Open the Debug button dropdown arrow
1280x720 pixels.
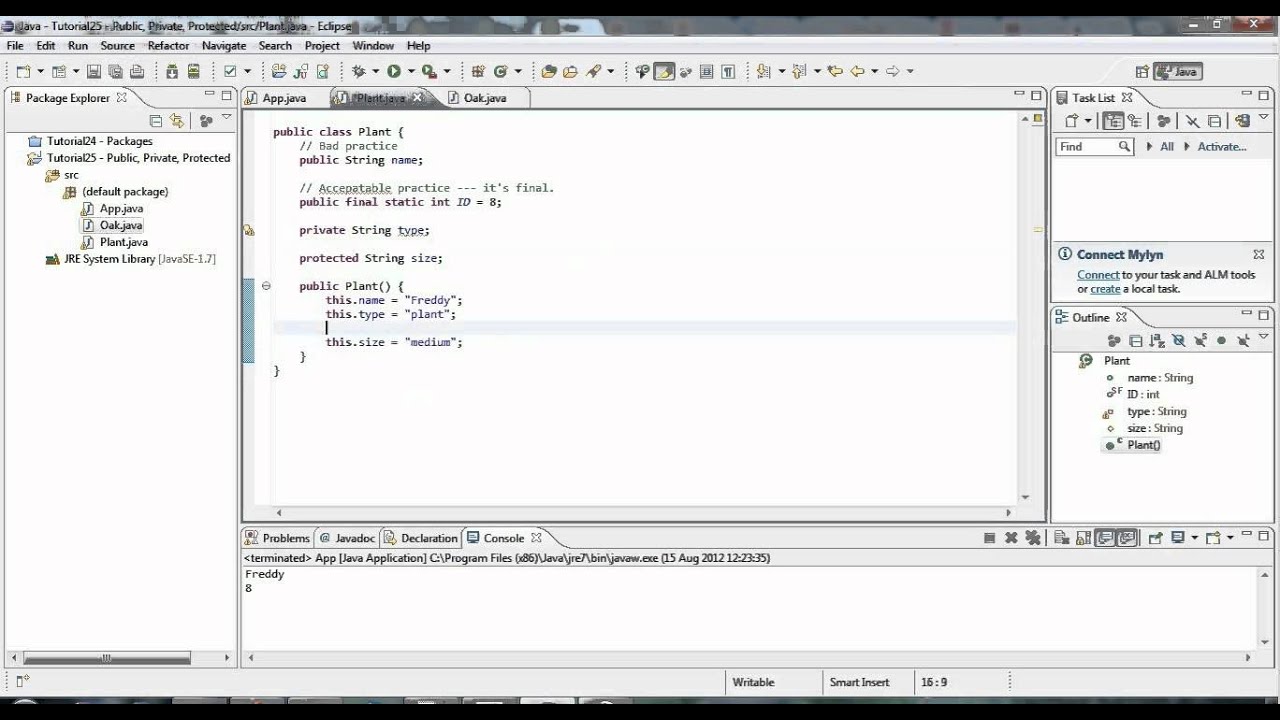coord(375,71)
